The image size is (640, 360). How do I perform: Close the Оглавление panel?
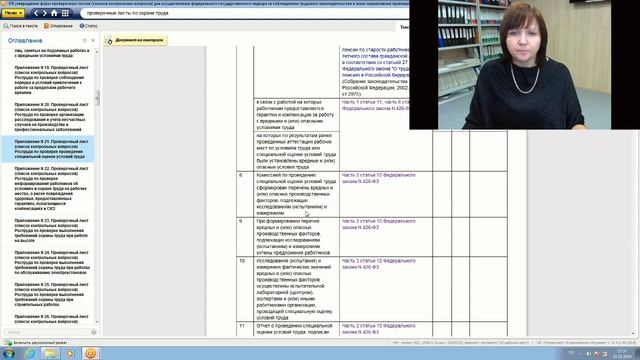coord(93,40)
